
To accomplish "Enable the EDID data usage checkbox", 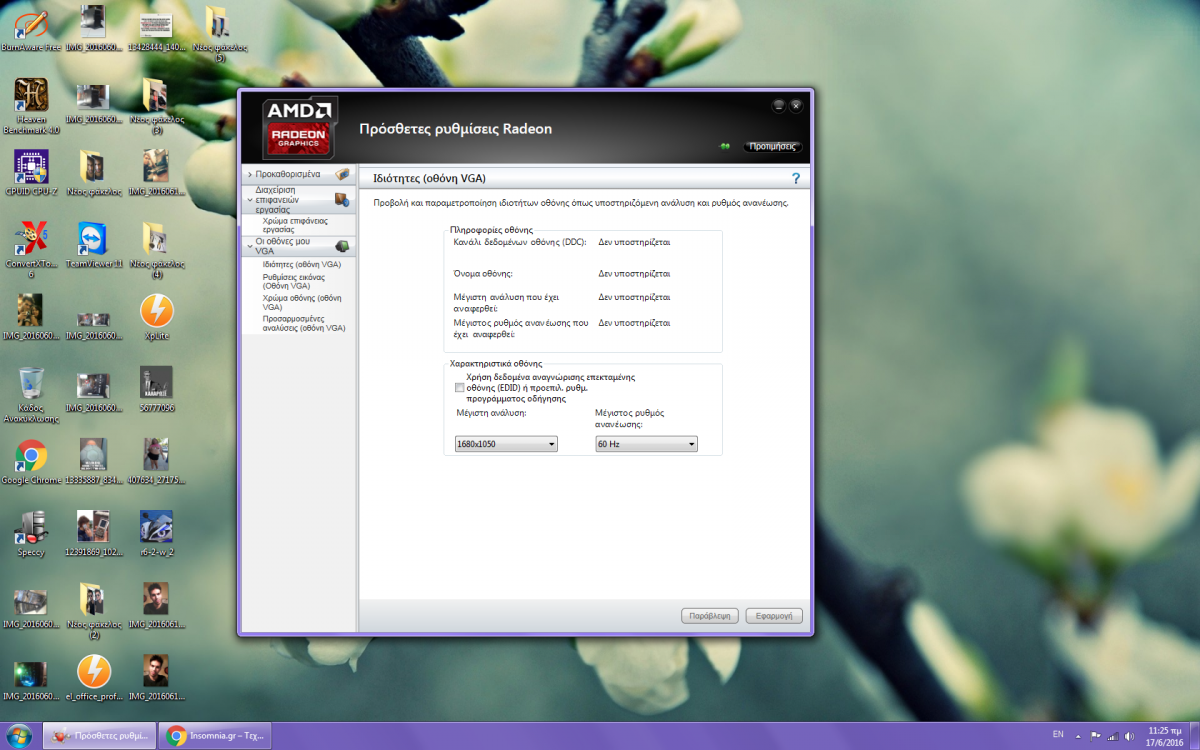I will tap(460, 387).
